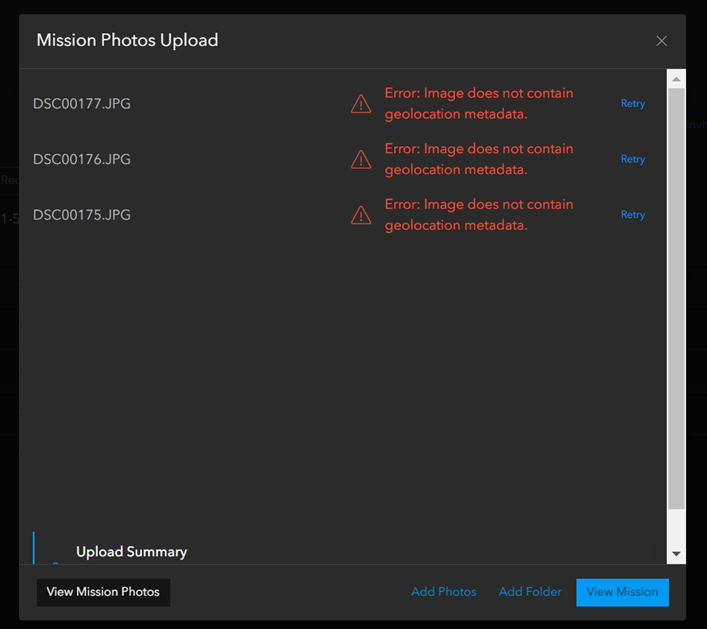Open View Mission Photos
707x629 pixels.
click(103, 592)
